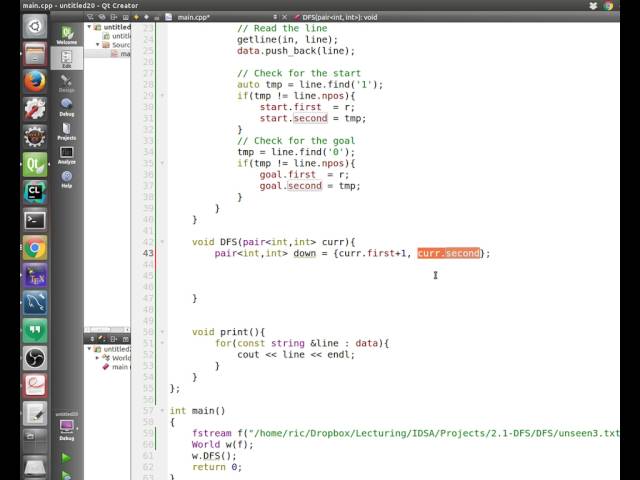
Task: Click the green Run button
Action: pyautogui.click(x=67, y=458)
